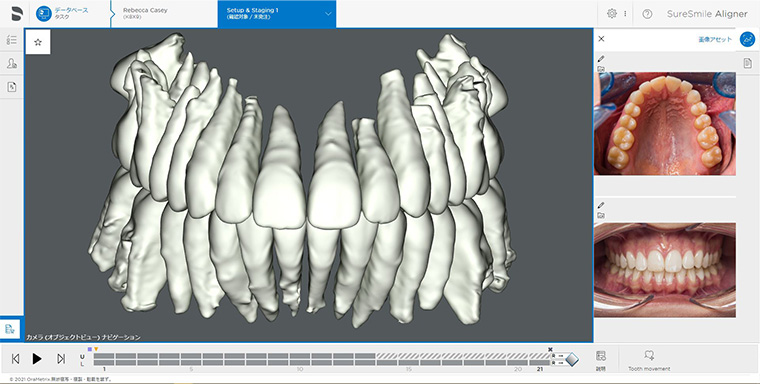This screenshot has height=384, width=760.
Task: Play the staging animation
Action: 37,359
